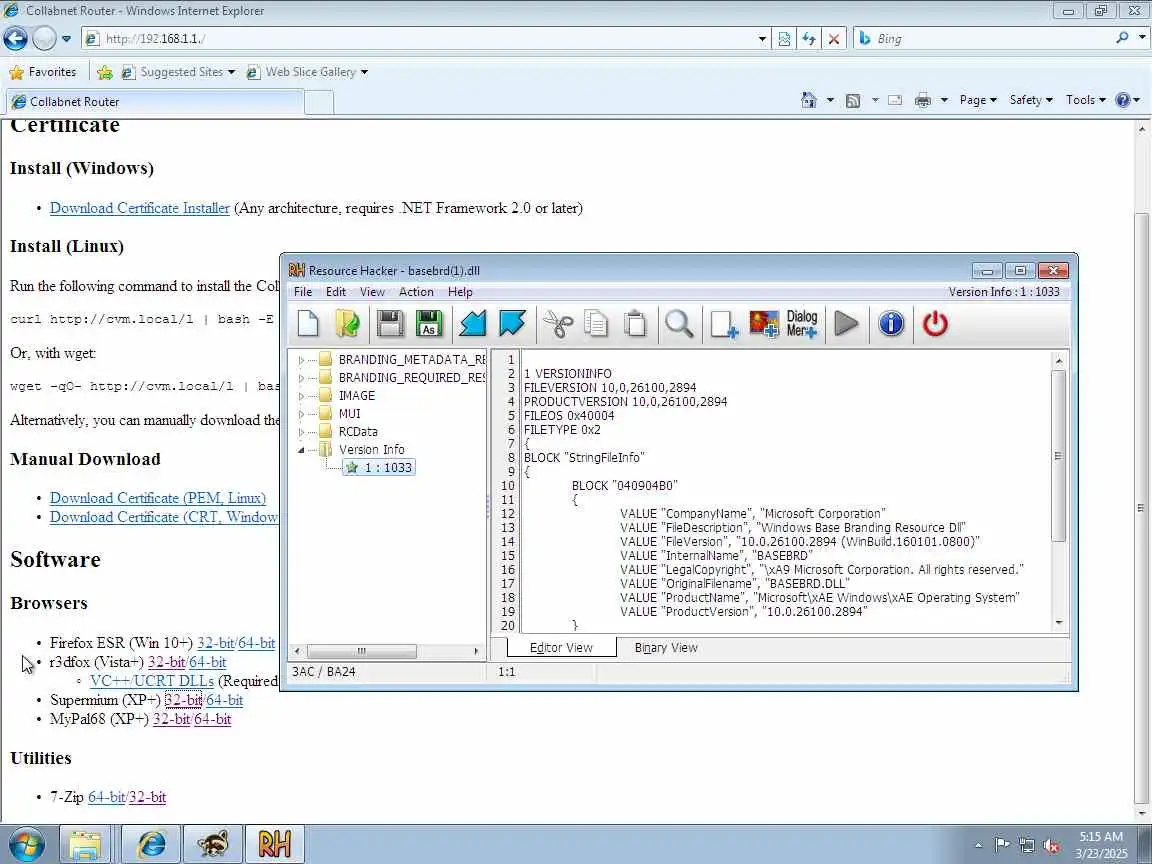Expand the MUI tree folder
This screenshot has height=864, width=1152.
[300, 414]
